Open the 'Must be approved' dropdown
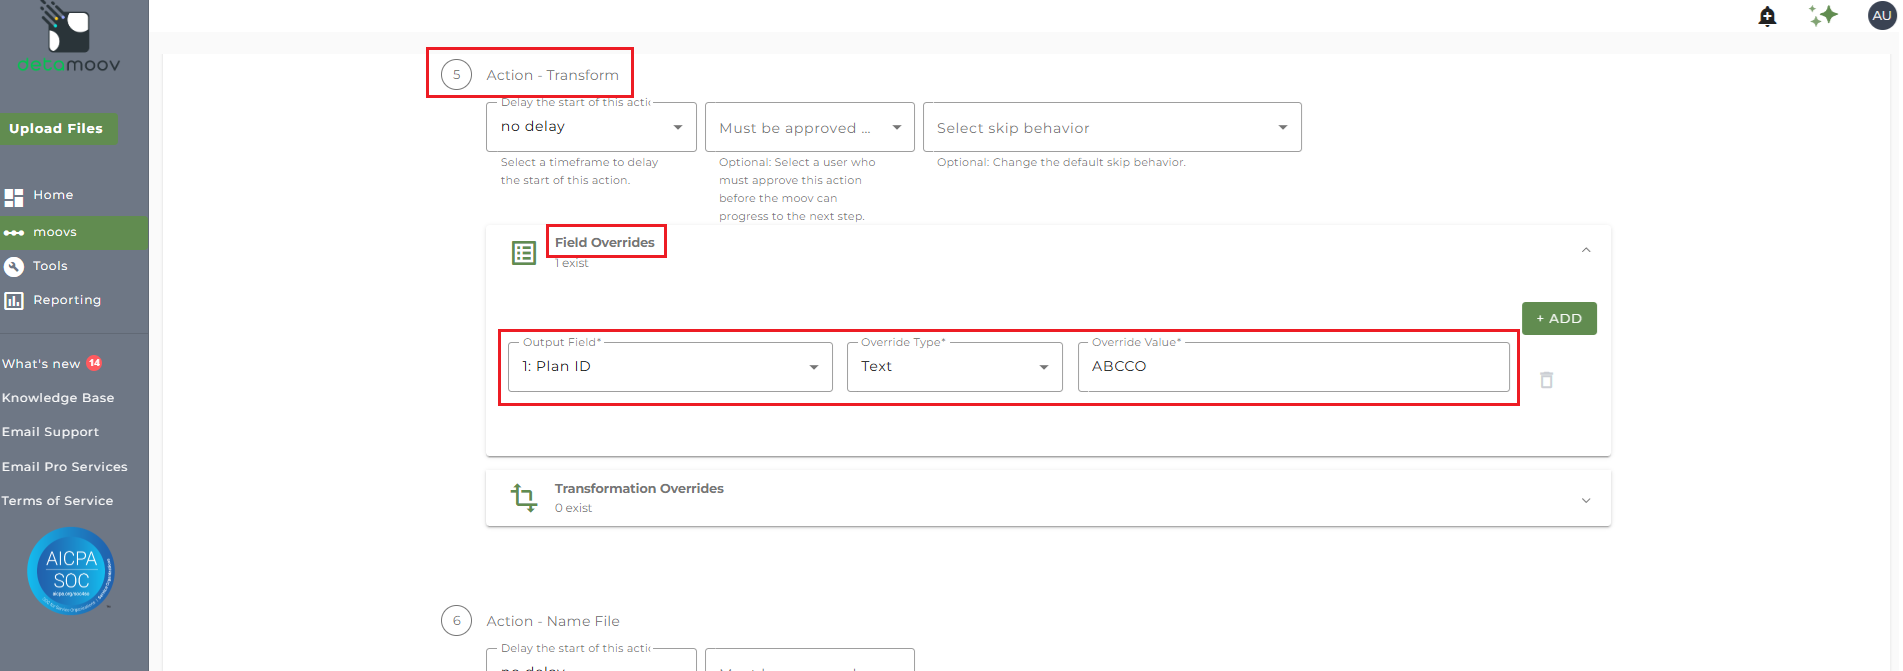Image resolution: width=1903 pixels, height=671 pixels. coord(809,128)
